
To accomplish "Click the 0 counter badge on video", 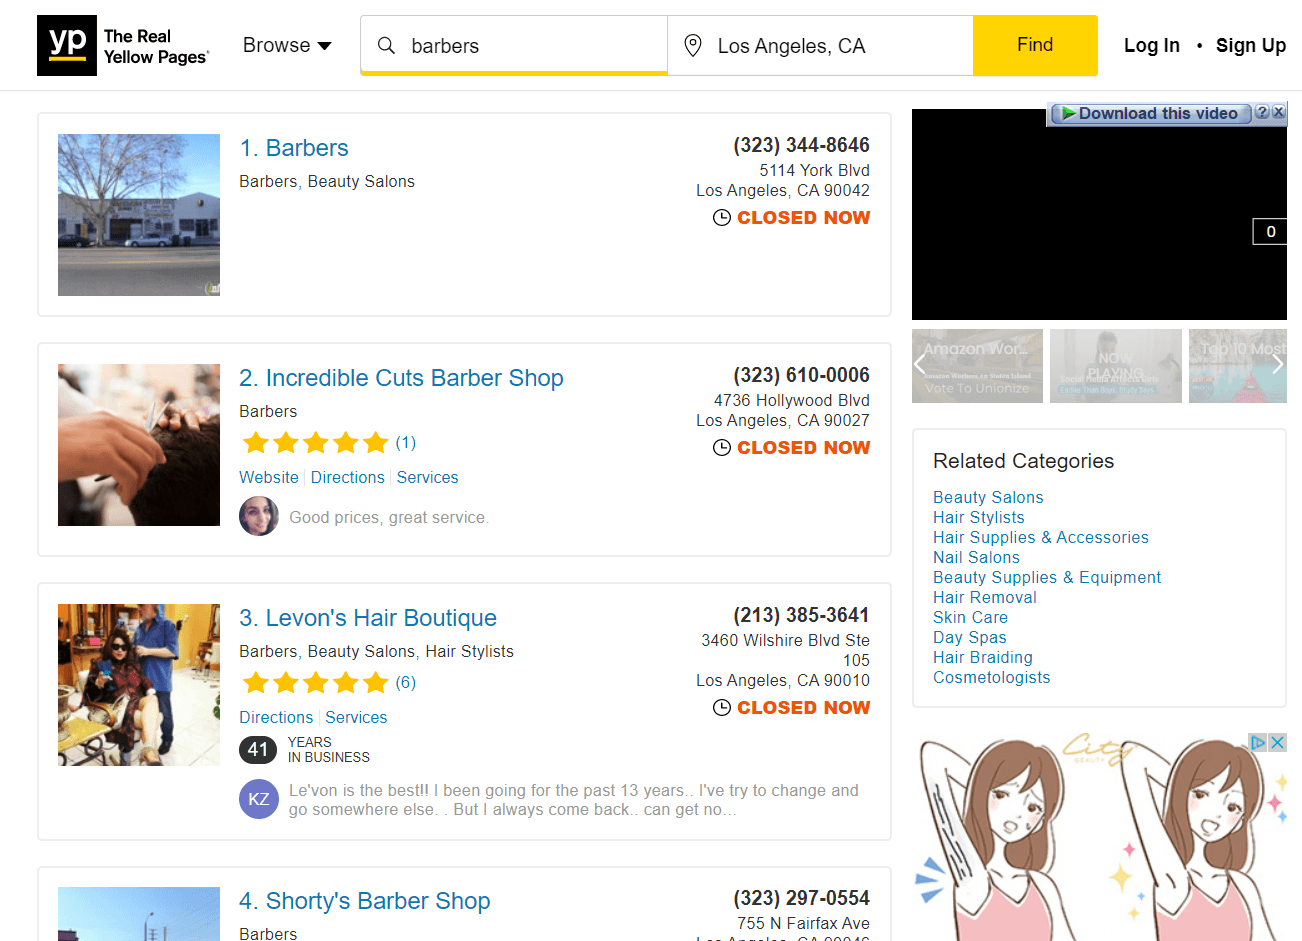I will tap(1270, 232).
